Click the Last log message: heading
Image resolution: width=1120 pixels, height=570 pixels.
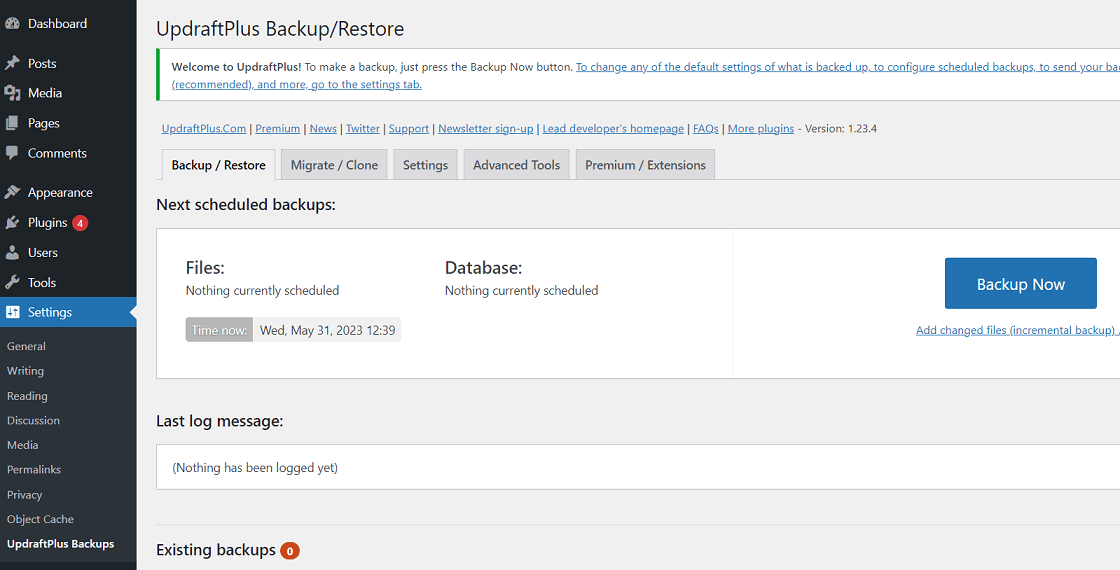point(220,421)
